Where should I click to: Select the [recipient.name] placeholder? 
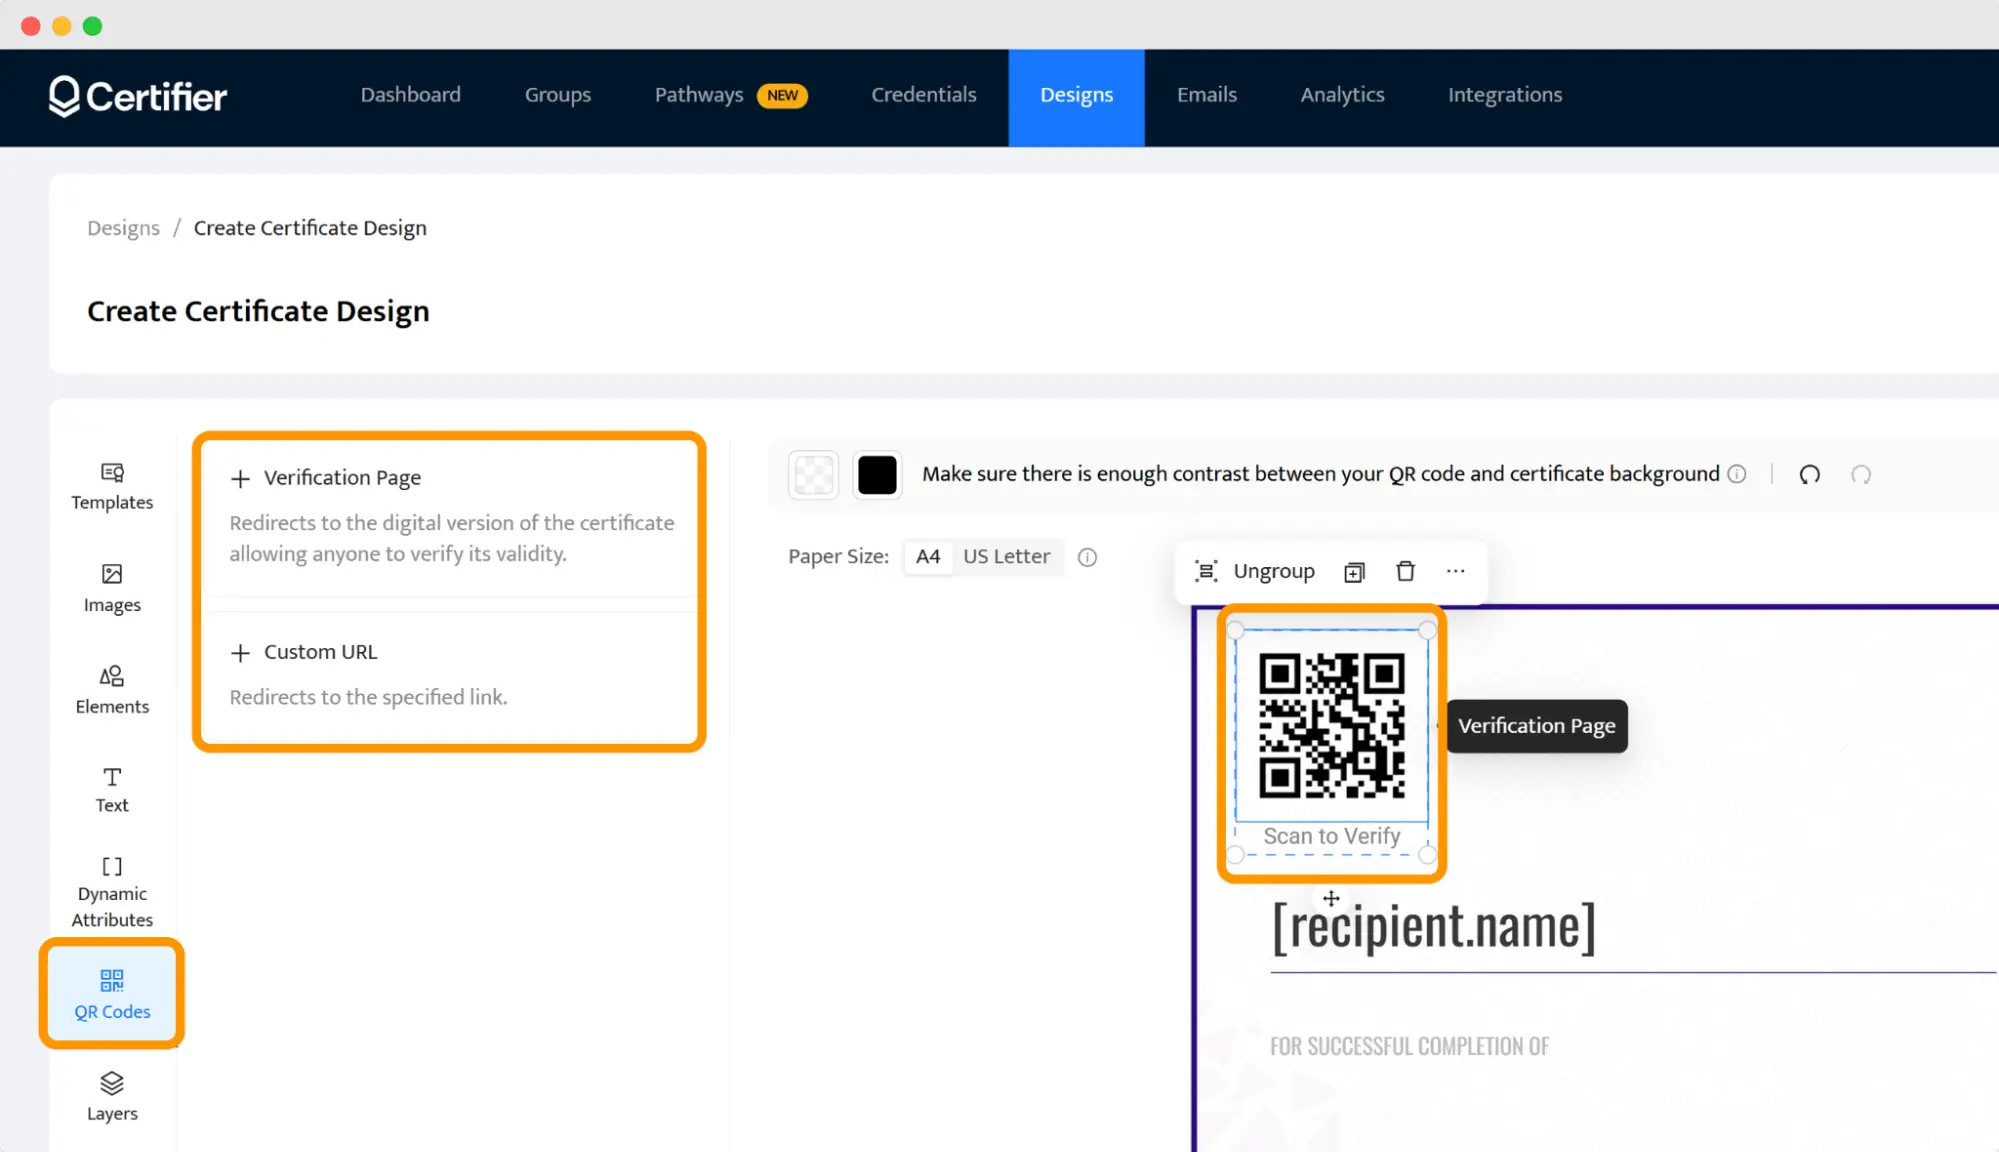click(1433, 926)
